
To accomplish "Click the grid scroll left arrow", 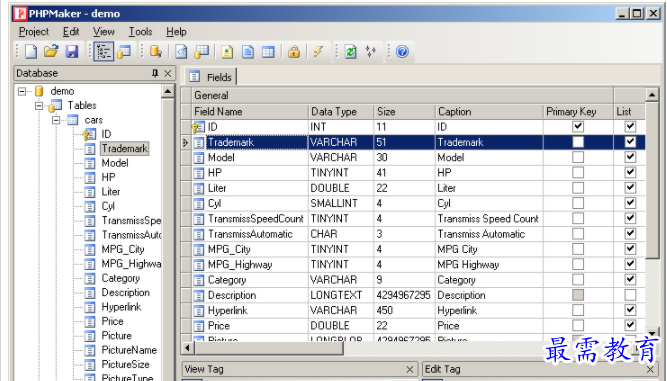I will 187,348.
